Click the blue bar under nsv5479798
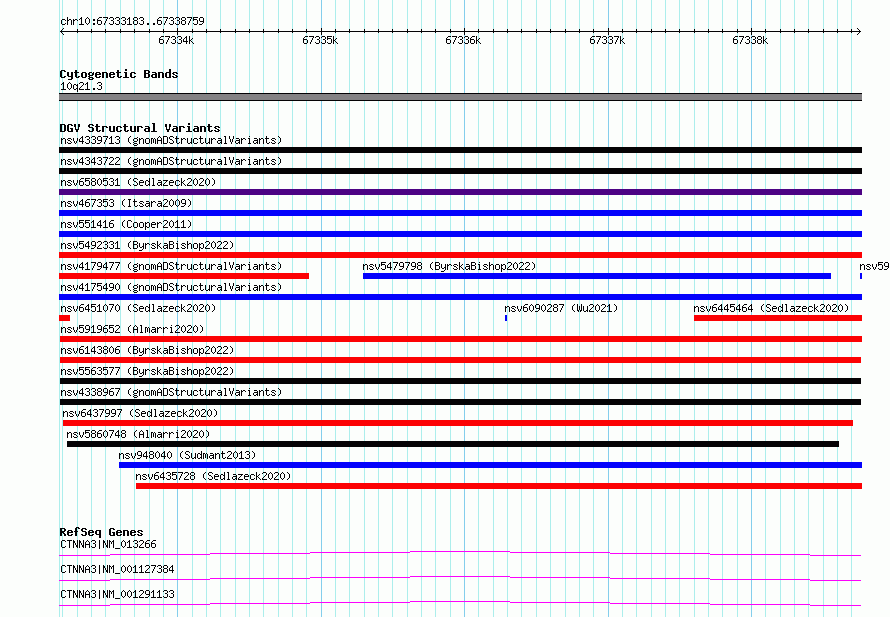 click(597, 276)
